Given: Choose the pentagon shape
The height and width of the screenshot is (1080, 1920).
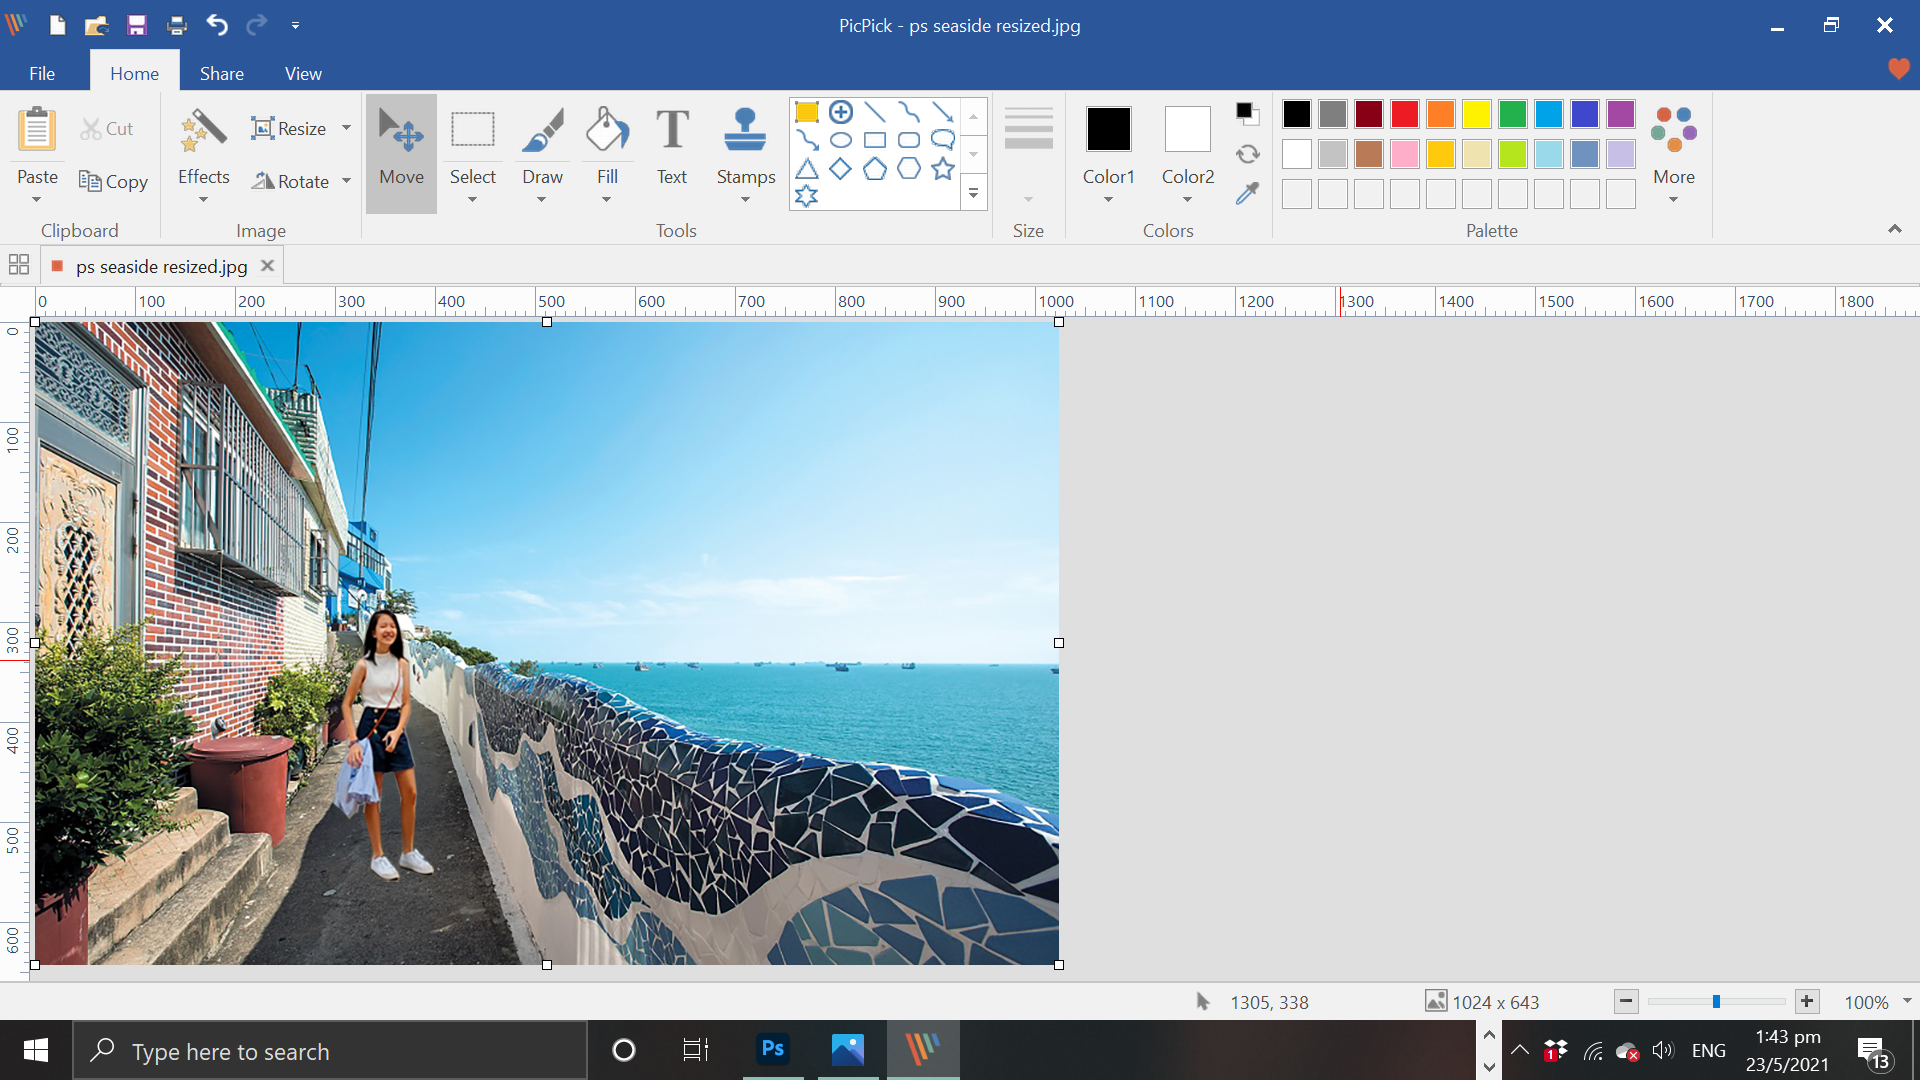Looking at the screenshot, I should 875,168.
